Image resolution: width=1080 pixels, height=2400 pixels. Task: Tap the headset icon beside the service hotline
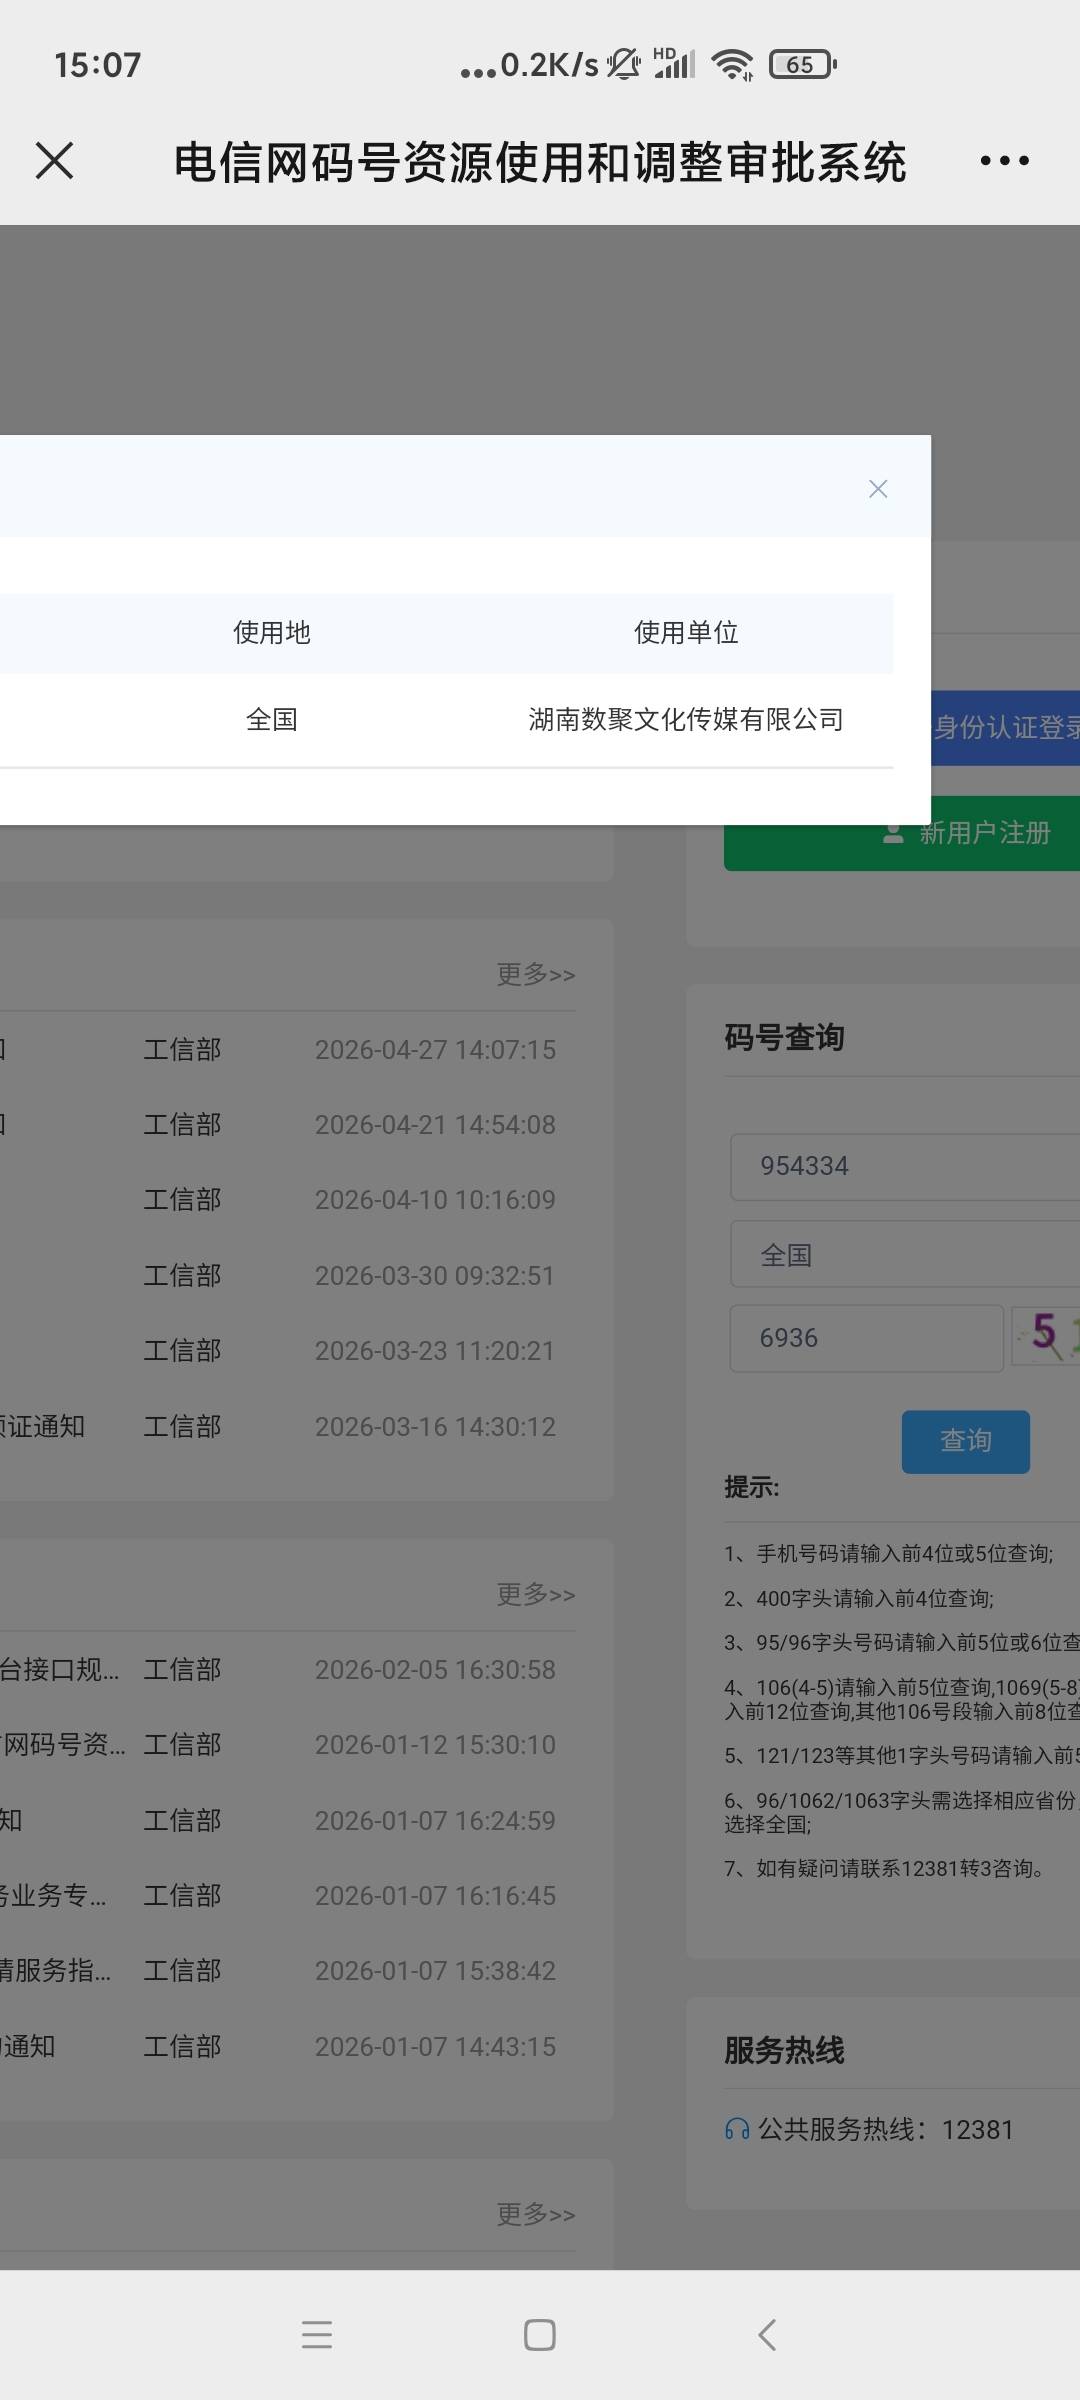click(x=737, y=2129)
